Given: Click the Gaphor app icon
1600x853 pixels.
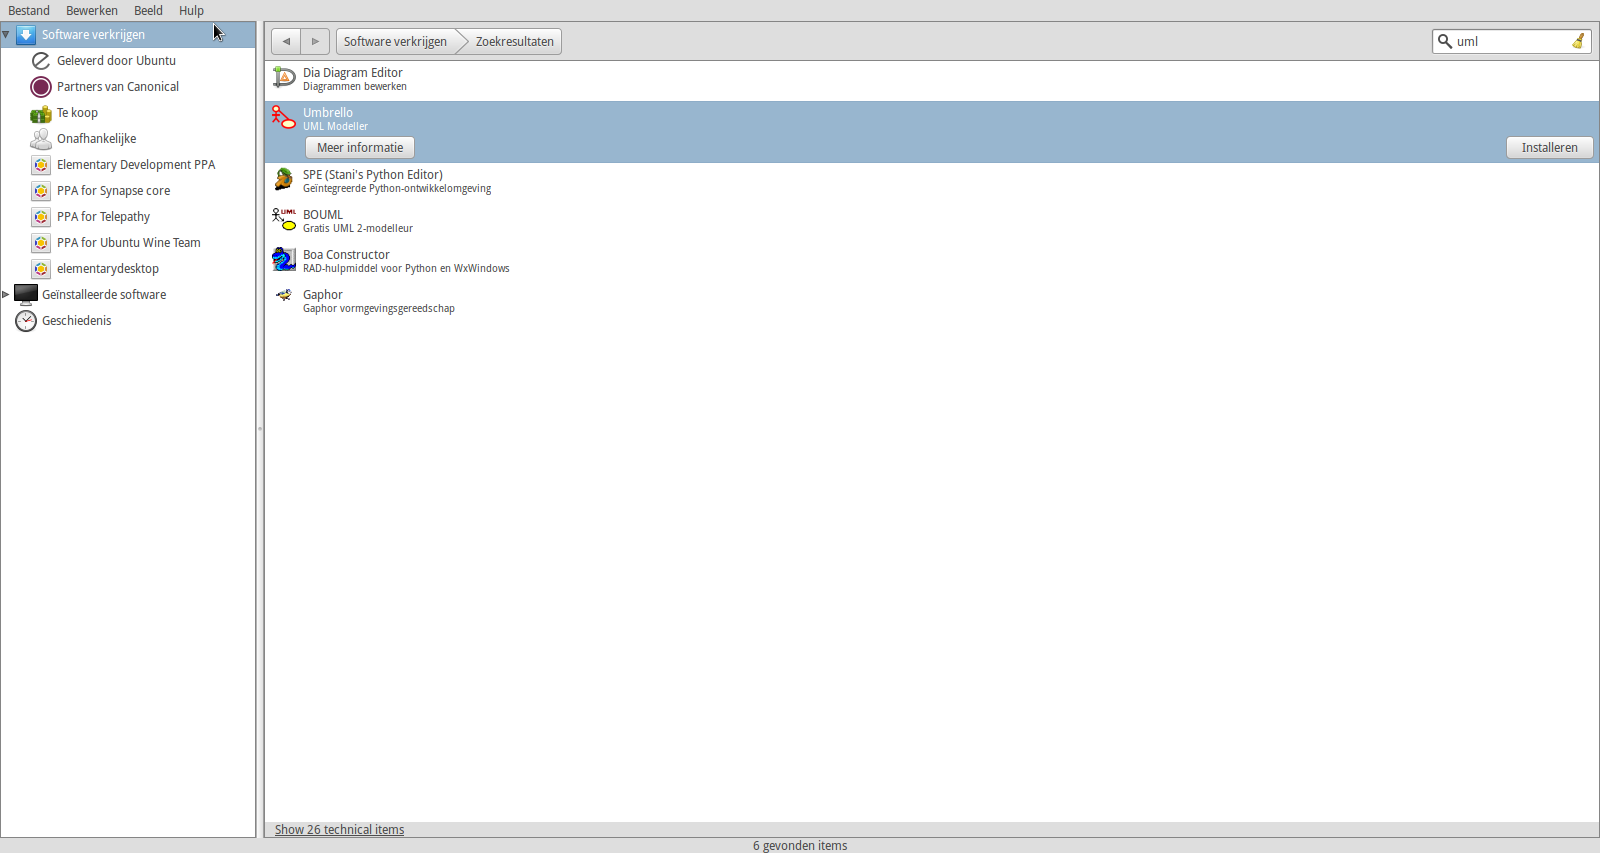Looking at the screenshot, I should [x=284, y=296].
